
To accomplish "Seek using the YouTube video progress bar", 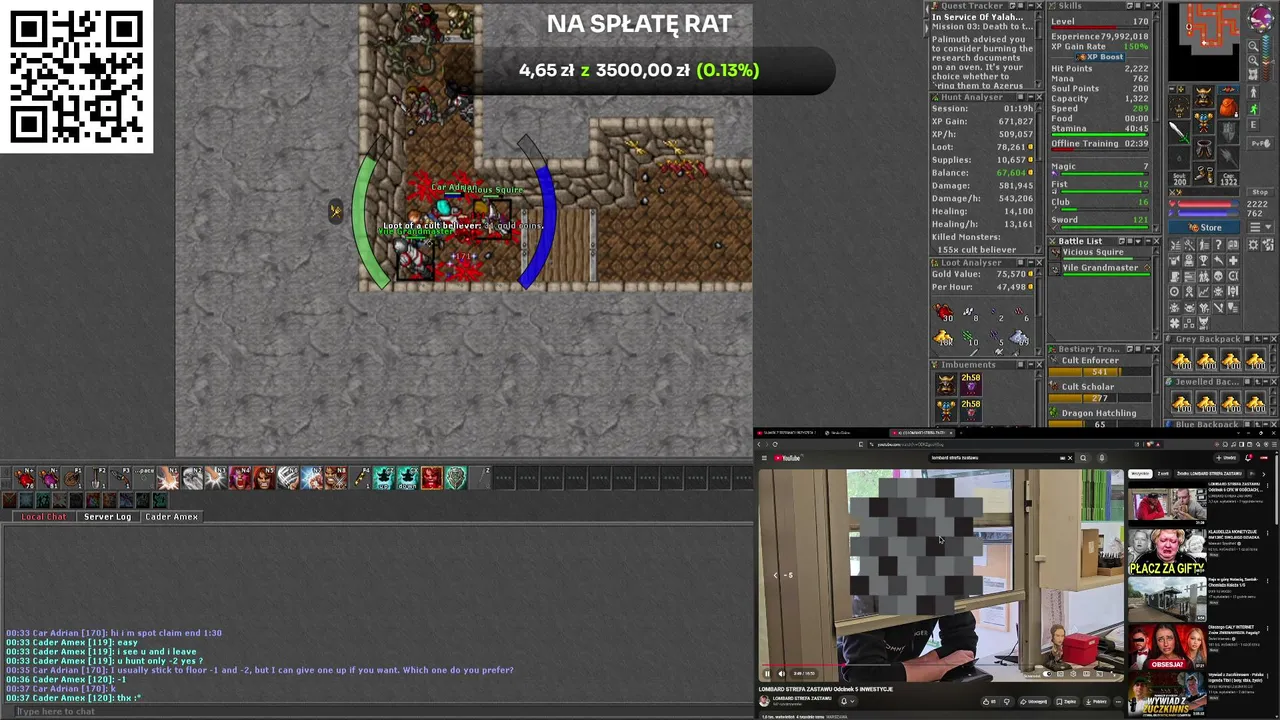I will [x=941, y=666].
